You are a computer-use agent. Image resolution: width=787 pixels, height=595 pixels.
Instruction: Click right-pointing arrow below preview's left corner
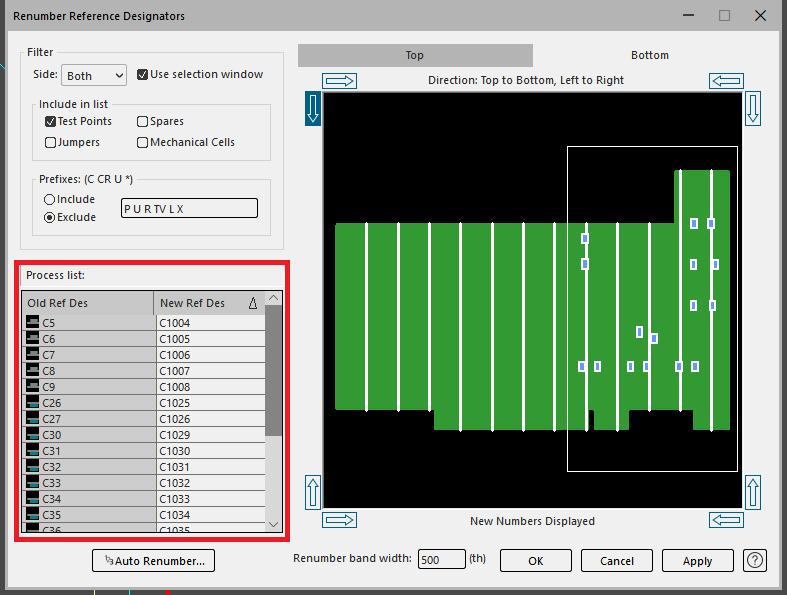click(340, 520)
